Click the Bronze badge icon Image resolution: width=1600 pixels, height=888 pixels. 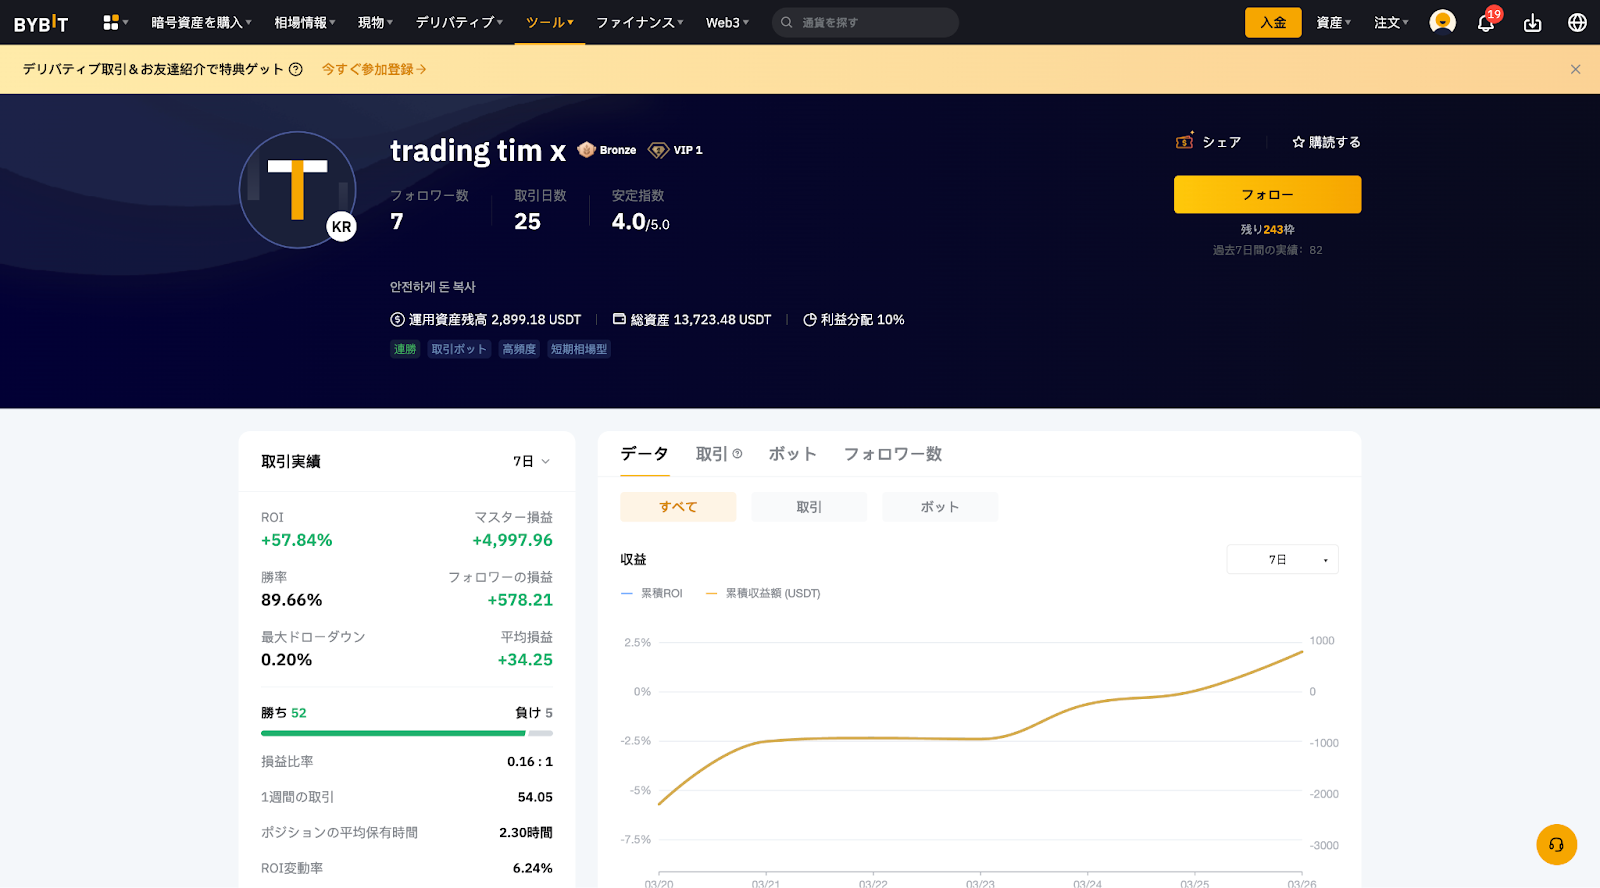point(586,150)
